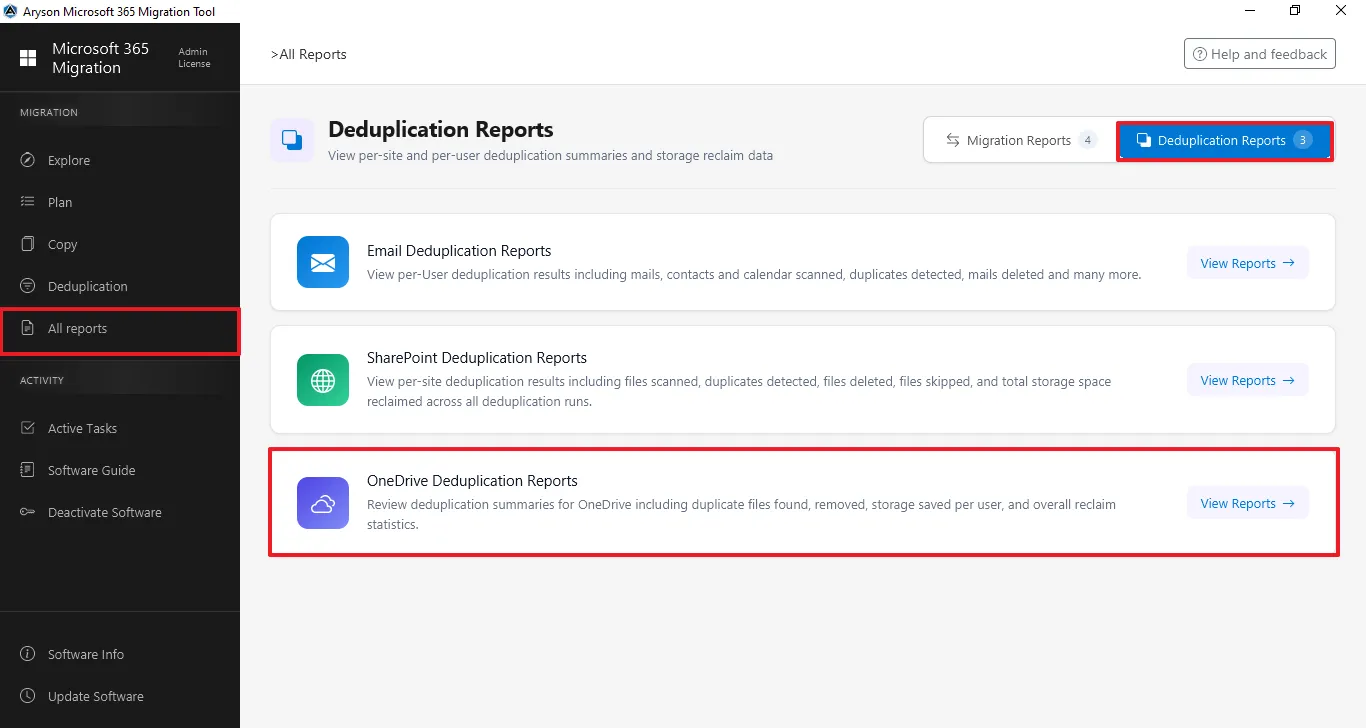Click the SharePoint Deduplication Reports title
Screen dimensions: 1366x728
click(477, 357)
